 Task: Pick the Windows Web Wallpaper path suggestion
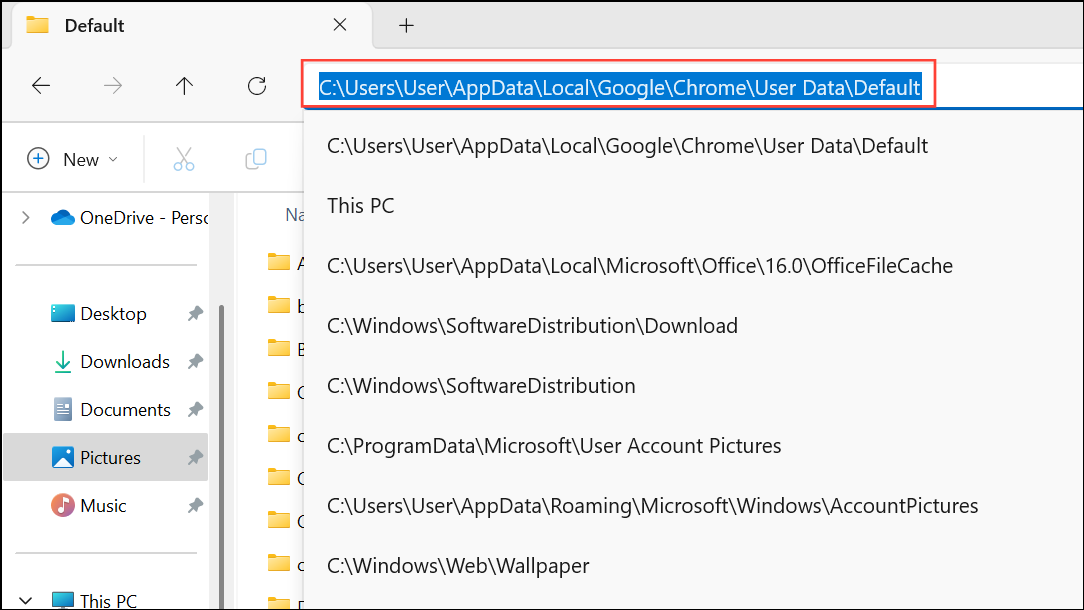point(458,566)
